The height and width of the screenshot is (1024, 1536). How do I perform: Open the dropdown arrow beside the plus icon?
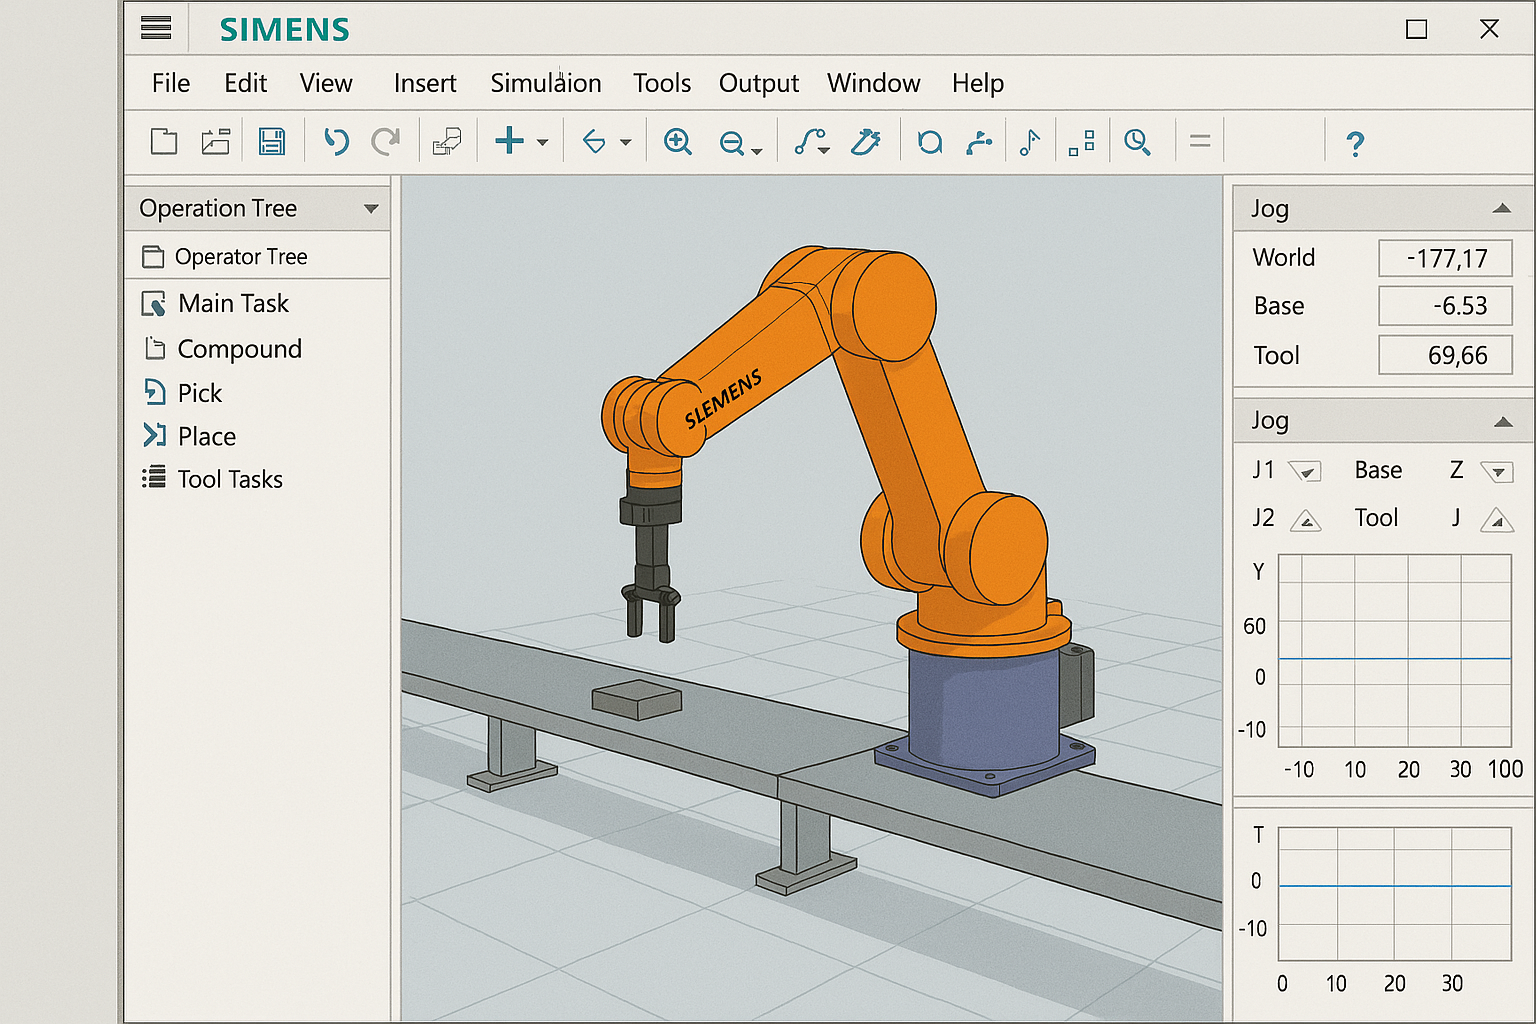point(543,143)
